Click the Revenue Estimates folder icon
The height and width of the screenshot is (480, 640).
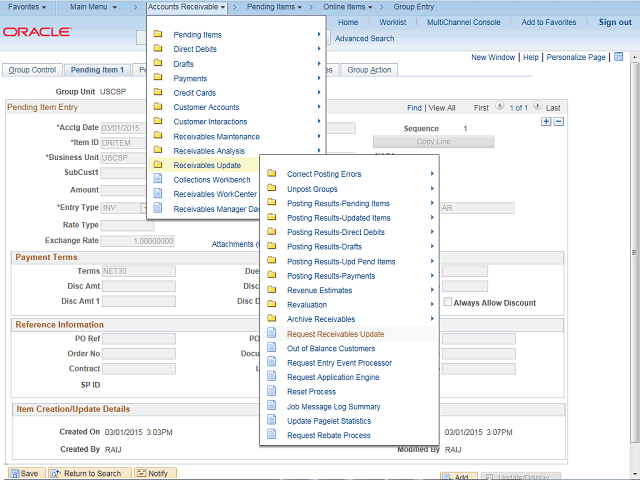tap(272, 290)
